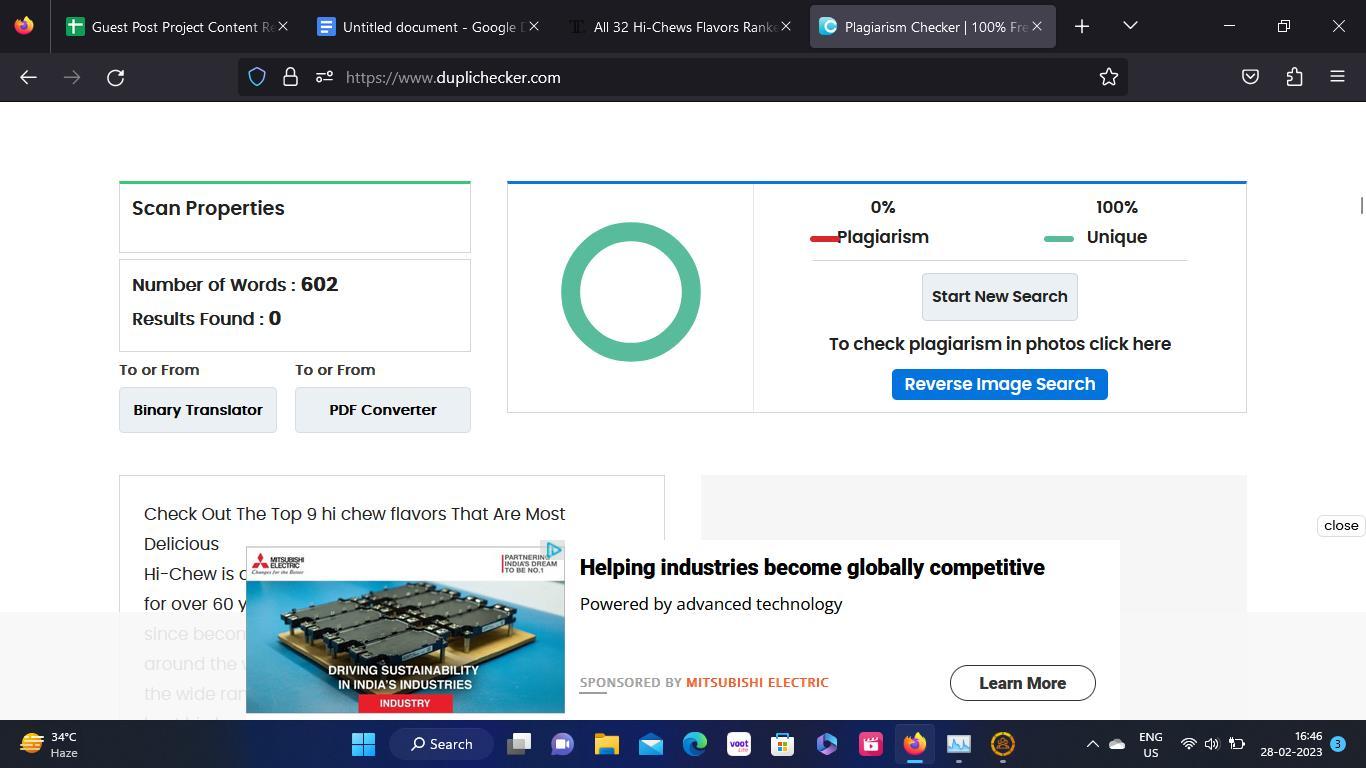Open the volume speaker tray icon
Viewport: 1366px width, 768px height.
pos(1212,744)
